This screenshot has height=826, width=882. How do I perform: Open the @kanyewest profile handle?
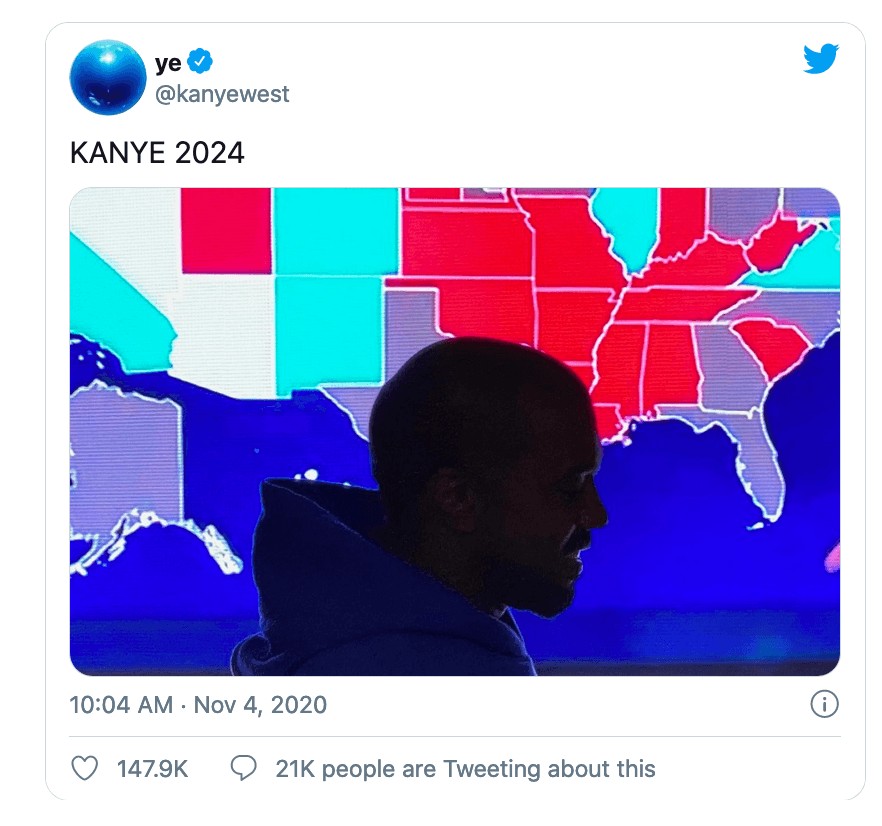pos(222,93)
